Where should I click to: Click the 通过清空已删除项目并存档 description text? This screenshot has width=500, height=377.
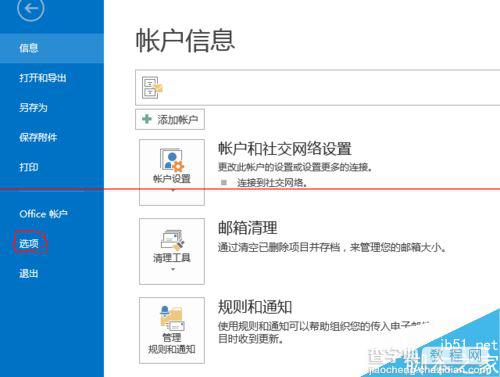coord(332,247)
